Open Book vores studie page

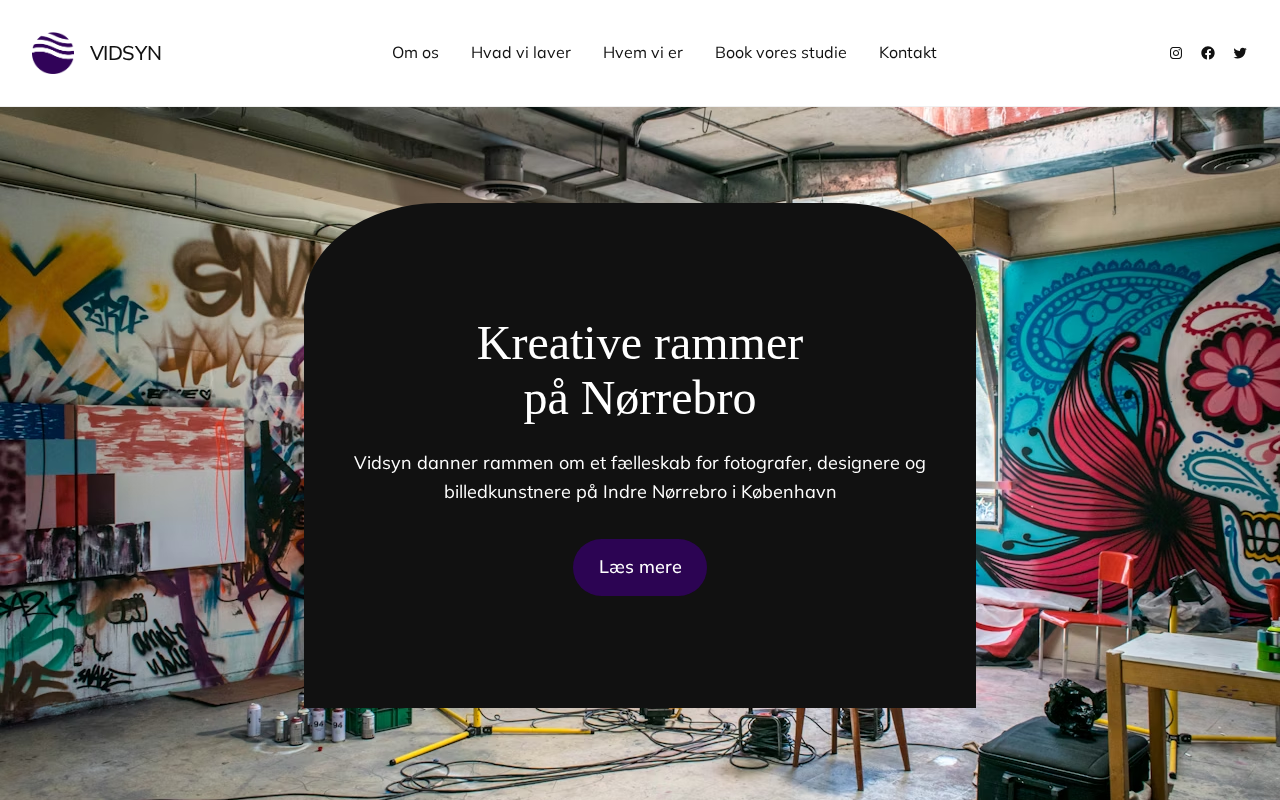tap(781, 53)
